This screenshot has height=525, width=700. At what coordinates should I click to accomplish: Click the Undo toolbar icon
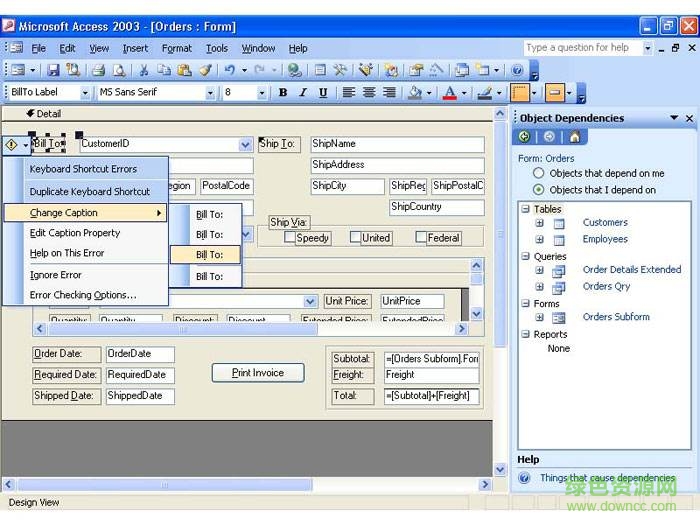(230, 70)
